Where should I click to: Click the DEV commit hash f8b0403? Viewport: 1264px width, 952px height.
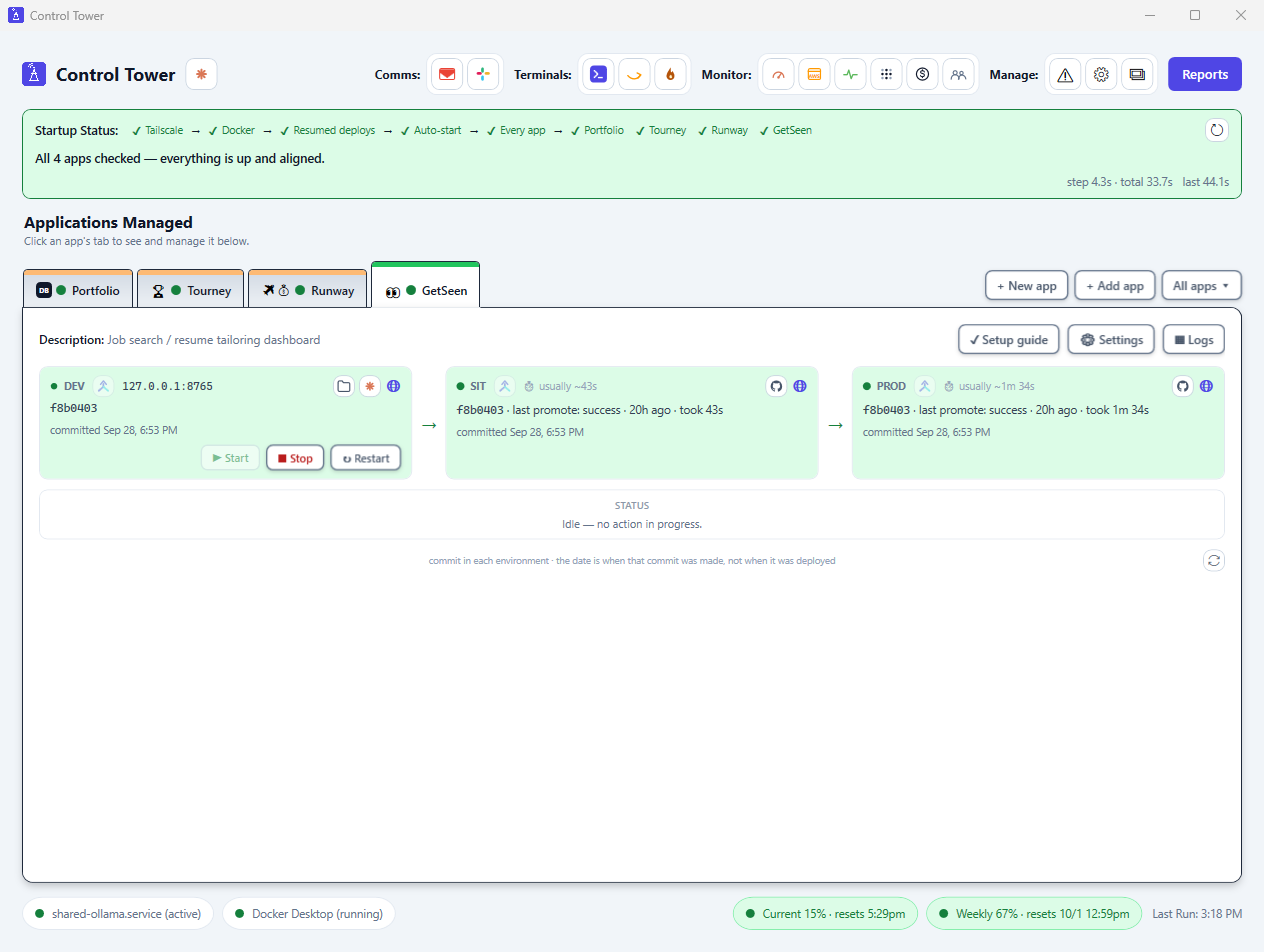coord(73,408)
